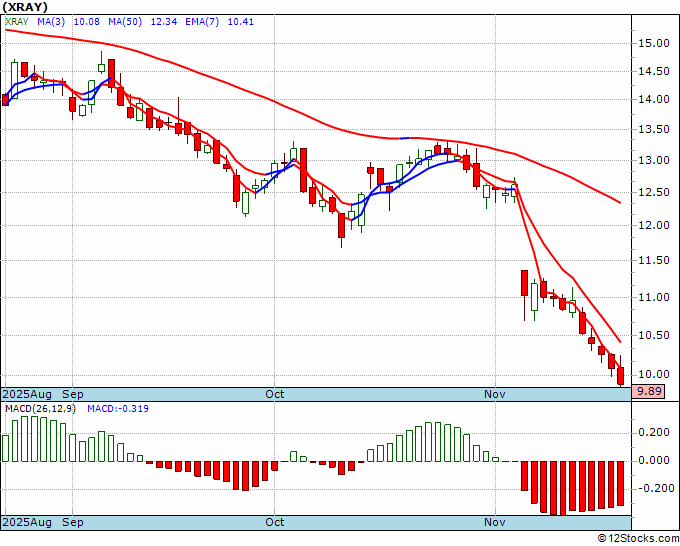Click the MACD(26,12,9) indicator label
This screenshot has height=546, width=680.
pos(40,409)
